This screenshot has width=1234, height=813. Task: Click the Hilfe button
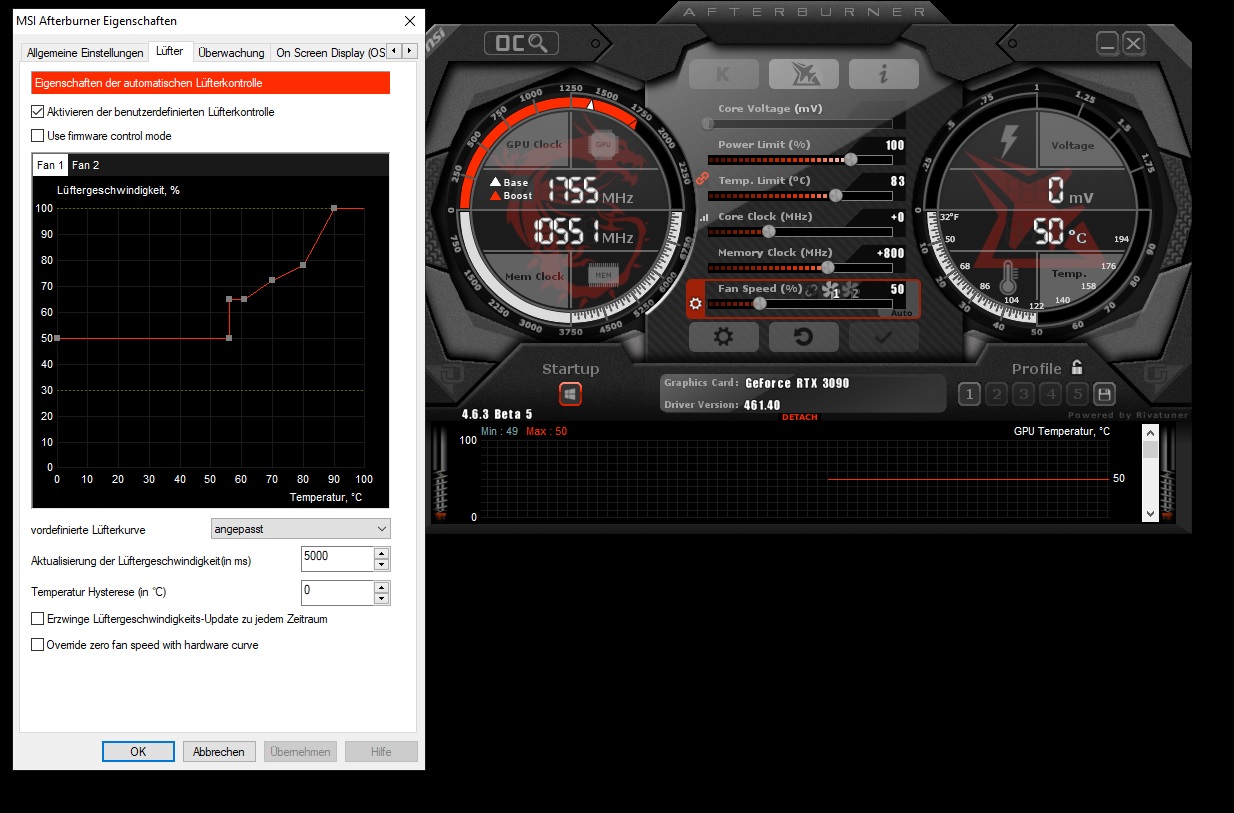tap(381, 752)
